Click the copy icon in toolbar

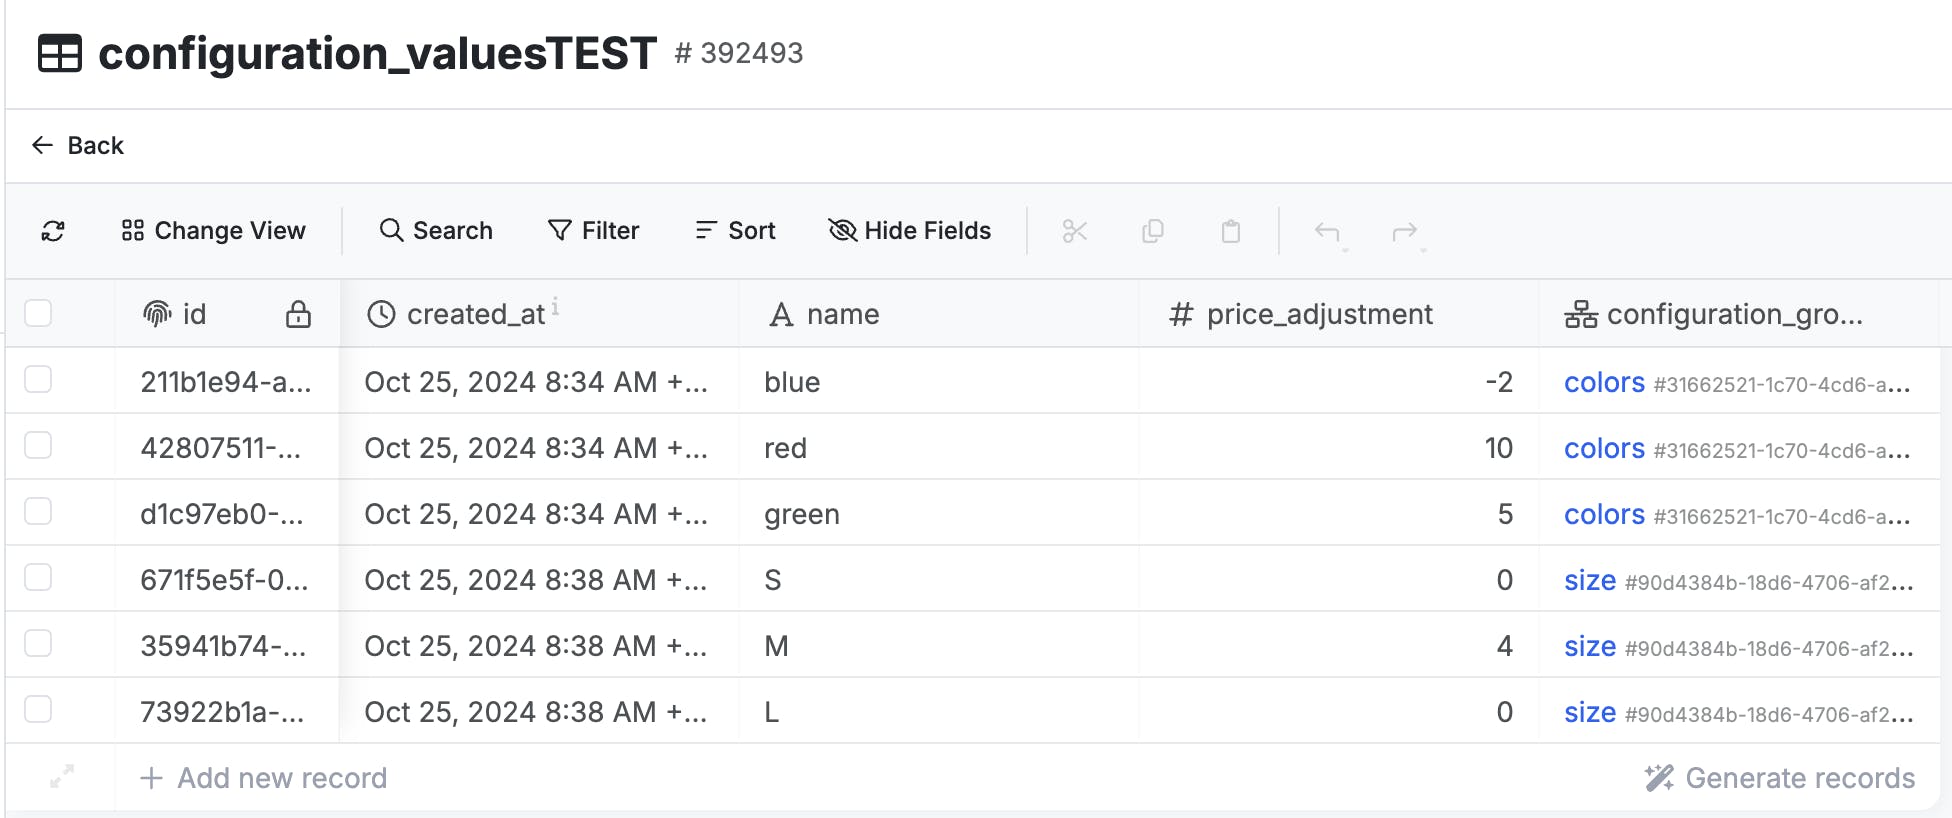click(1153, 231)
